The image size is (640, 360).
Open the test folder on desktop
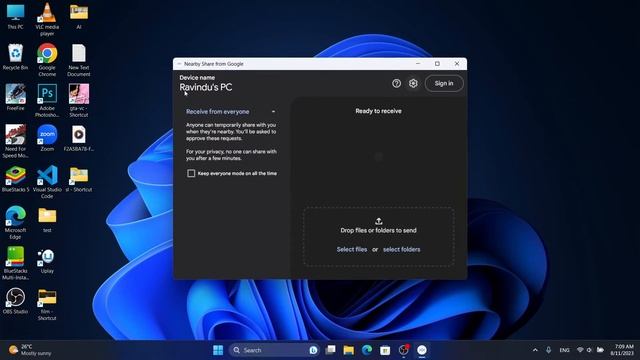click(x=47, y=220)
